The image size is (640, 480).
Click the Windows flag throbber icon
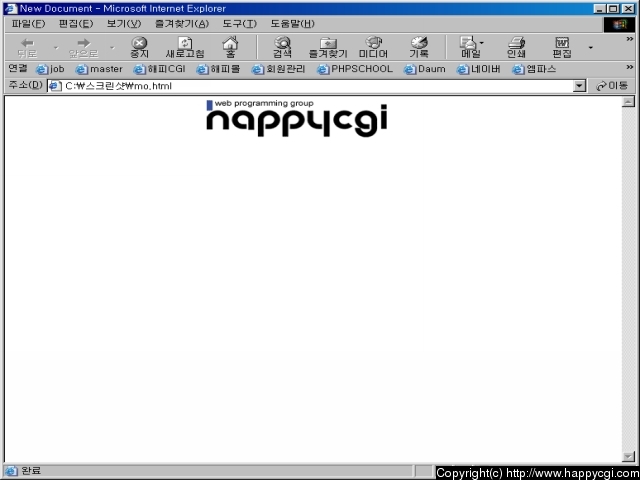(x=619, y=24)
